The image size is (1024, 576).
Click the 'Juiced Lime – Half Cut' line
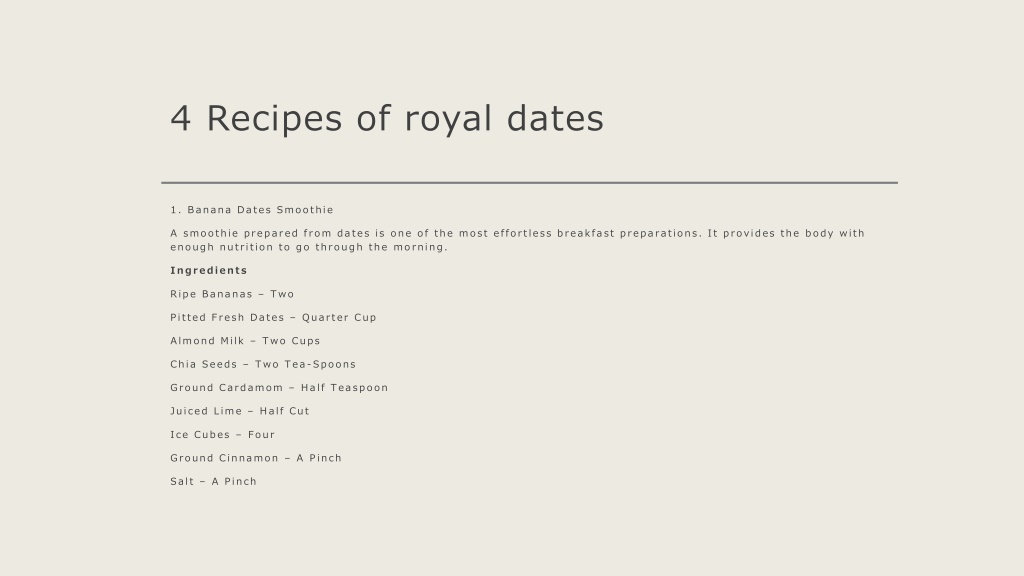point(240,411)
